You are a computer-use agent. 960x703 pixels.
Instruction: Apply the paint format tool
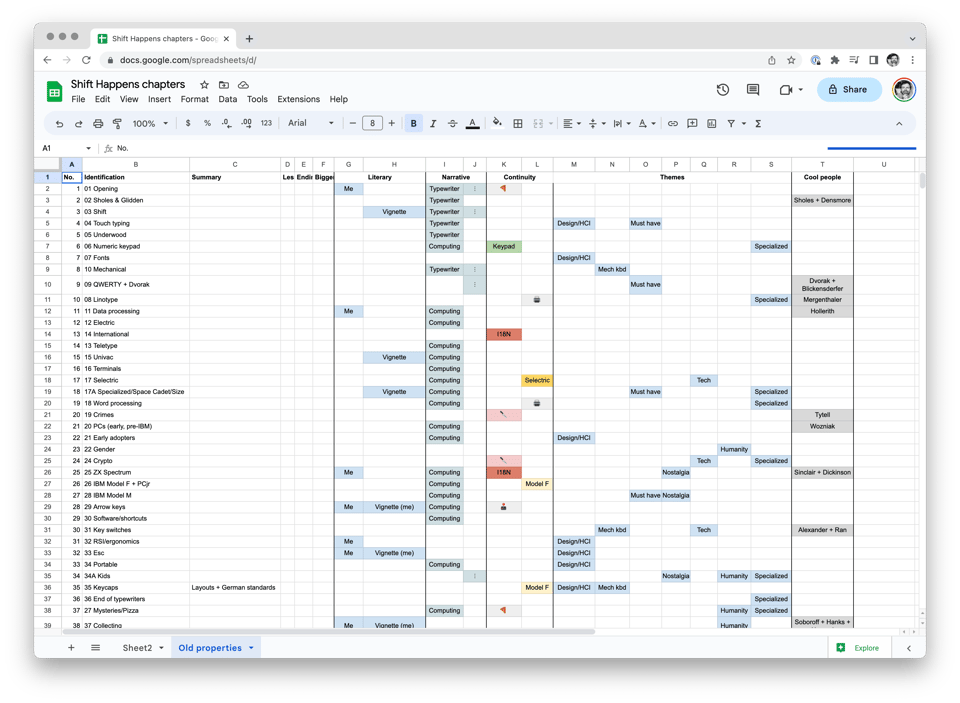click(118, 123)
